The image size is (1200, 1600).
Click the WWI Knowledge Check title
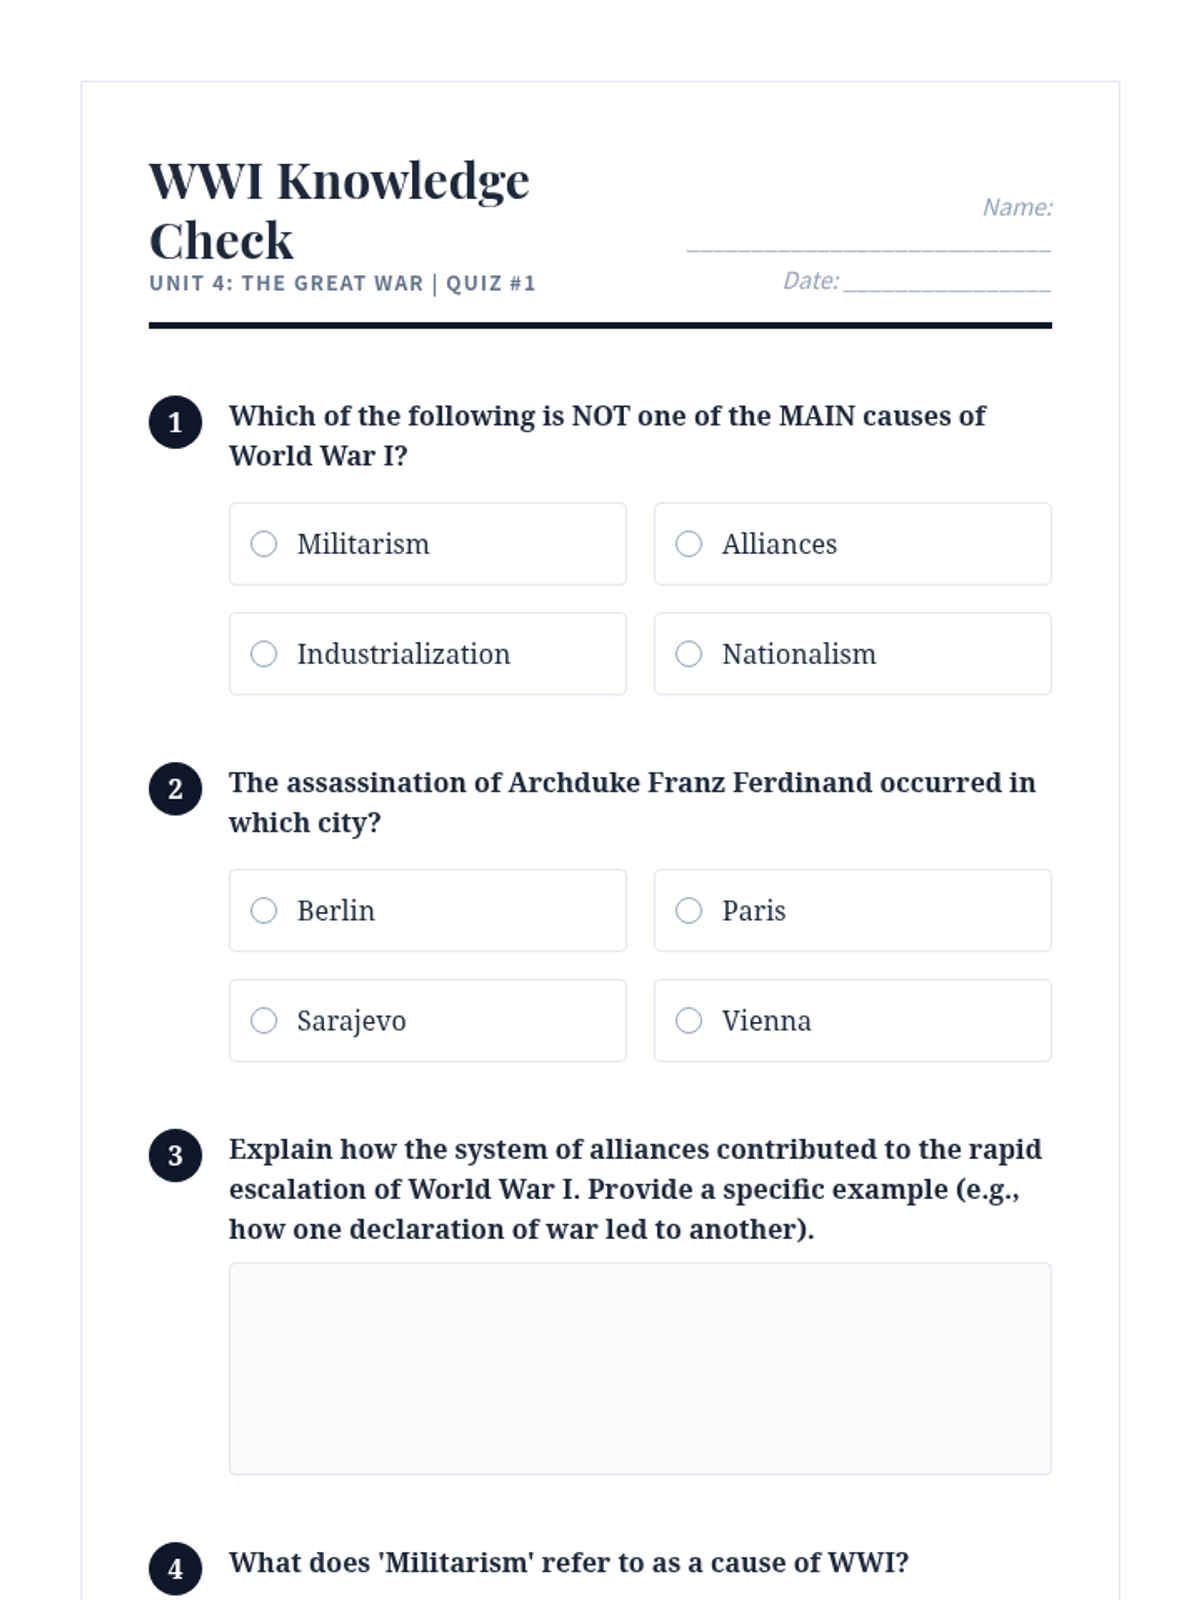(340, 210)
